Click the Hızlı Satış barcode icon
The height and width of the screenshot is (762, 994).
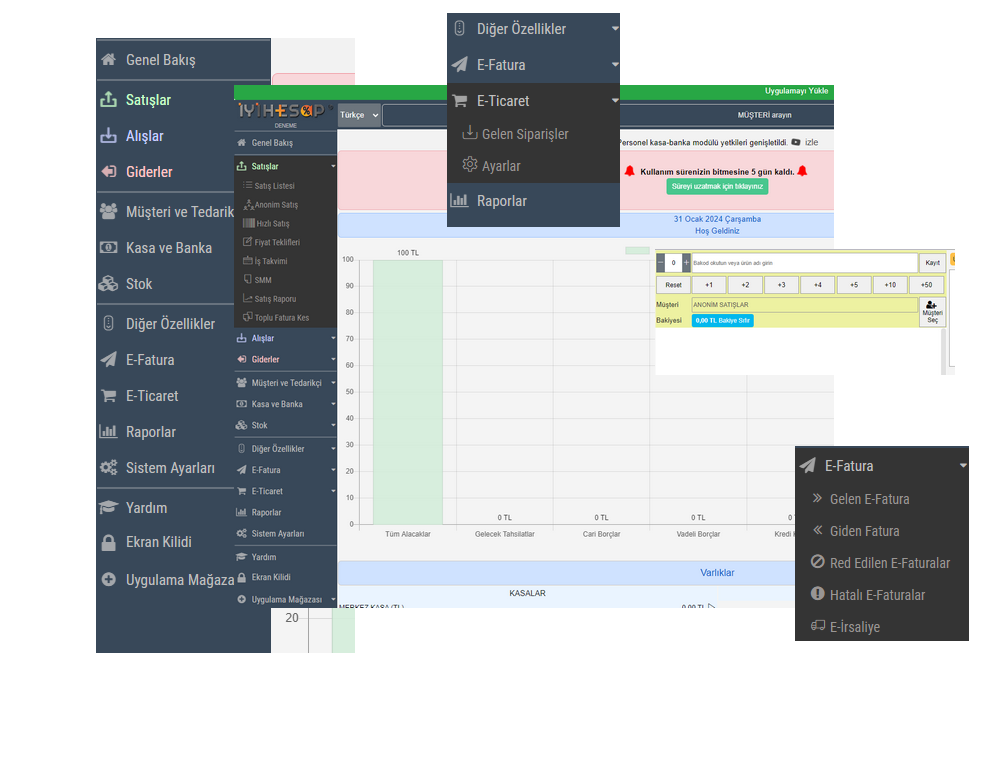click(x=248, y=223)
